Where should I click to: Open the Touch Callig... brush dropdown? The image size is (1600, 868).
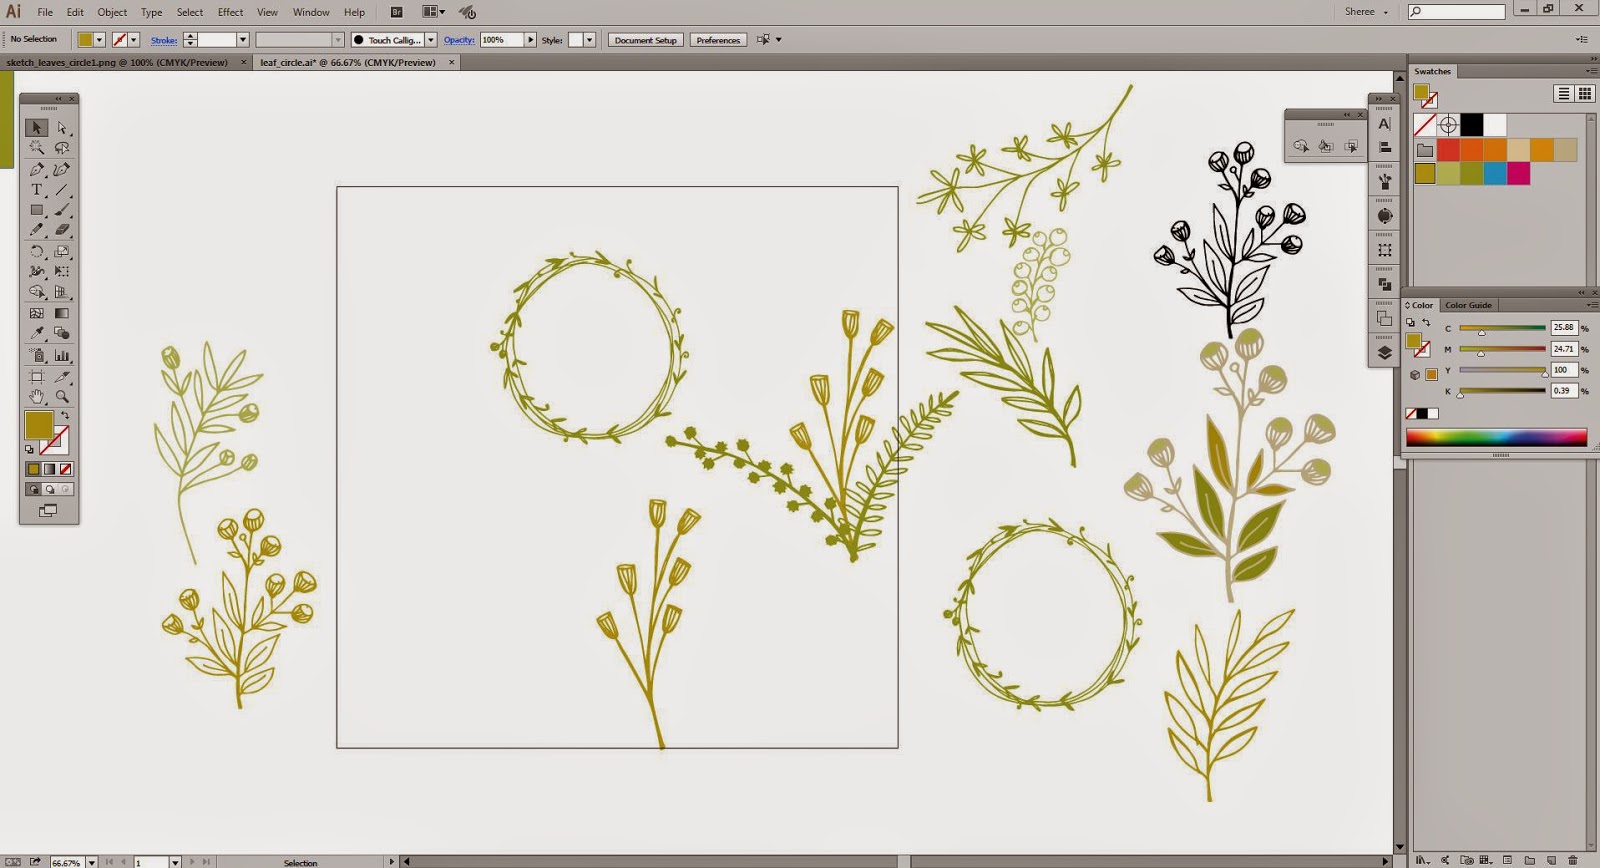click(431, 40)
